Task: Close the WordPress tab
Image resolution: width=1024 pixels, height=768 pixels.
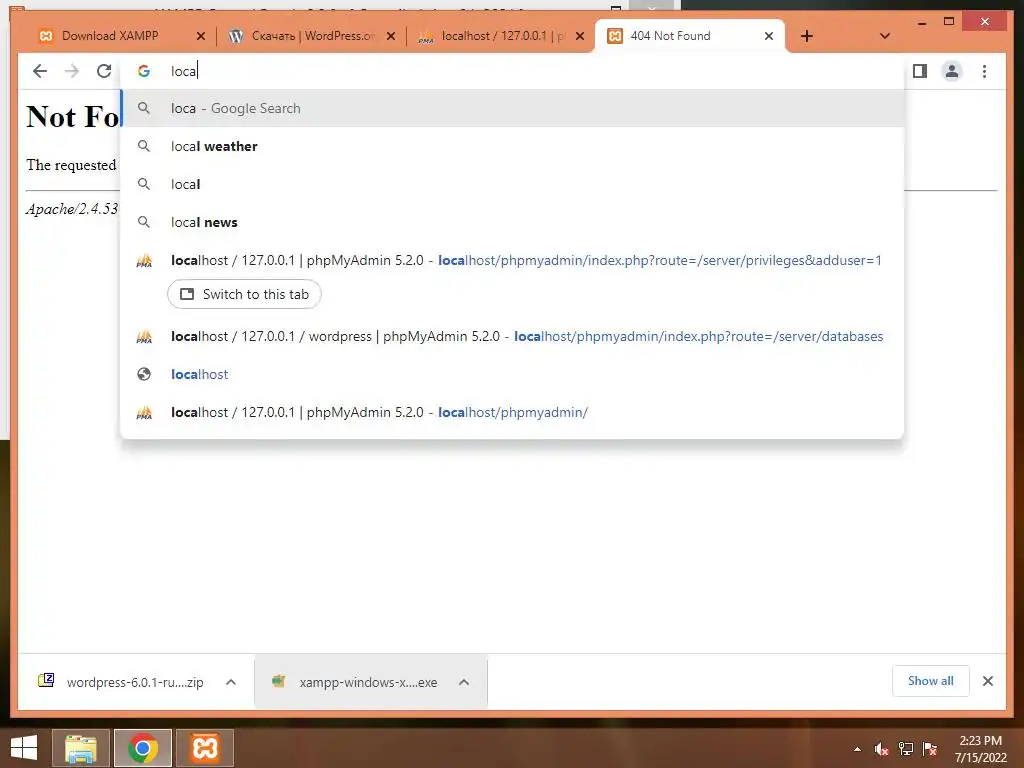Action: 391,37
